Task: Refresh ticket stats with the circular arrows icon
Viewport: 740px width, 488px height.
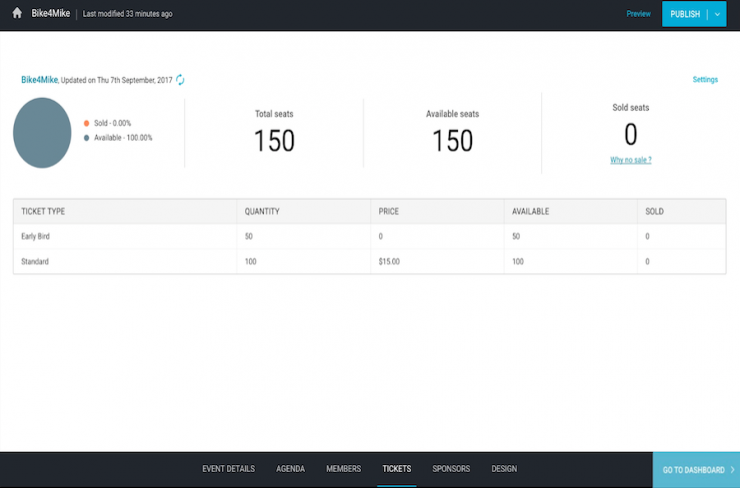Action: click(x=180, y=80)
